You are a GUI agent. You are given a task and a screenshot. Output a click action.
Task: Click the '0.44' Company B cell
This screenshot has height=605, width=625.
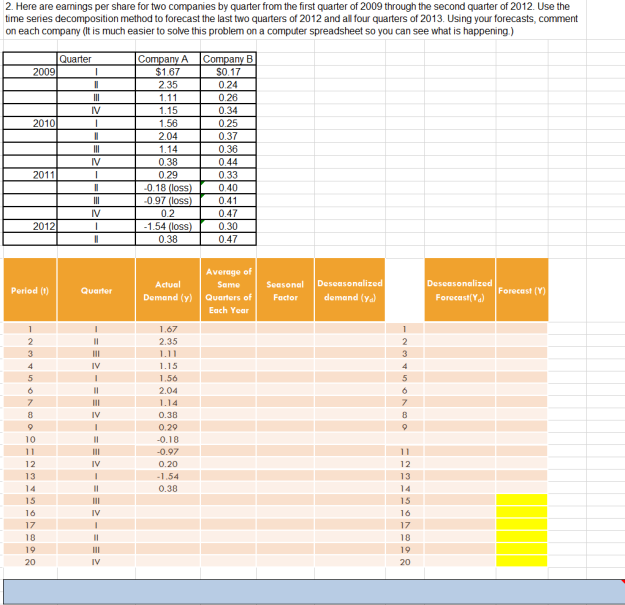228,162
